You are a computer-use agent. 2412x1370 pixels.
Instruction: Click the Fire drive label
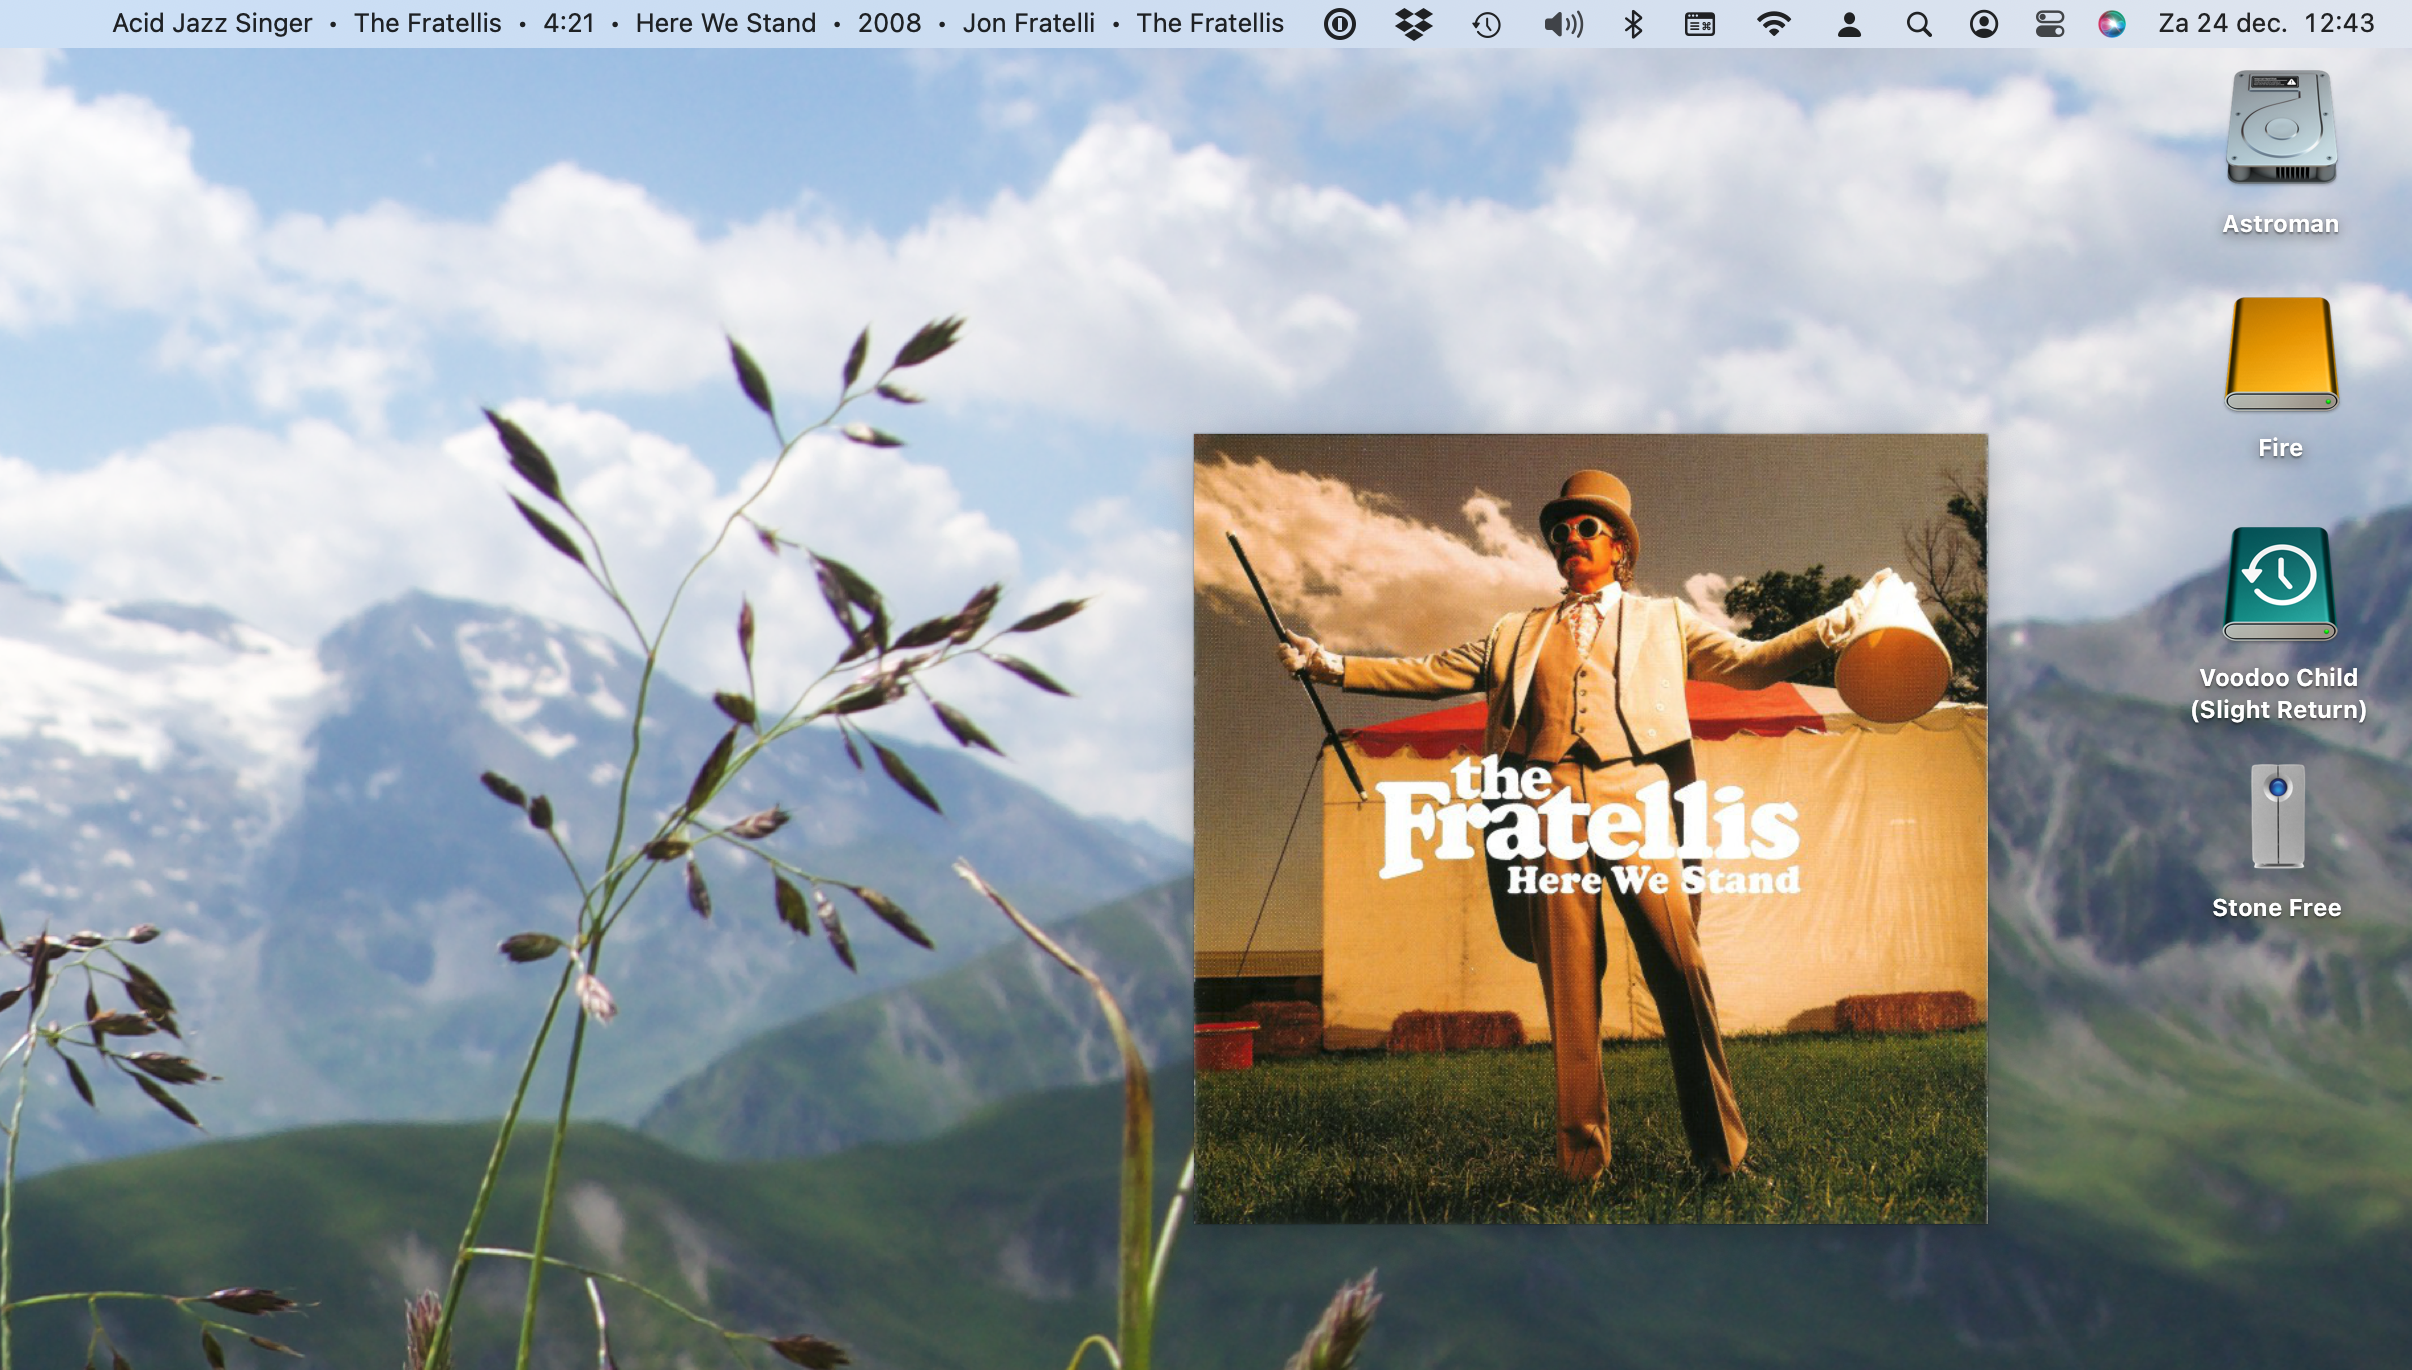(x=2280, y=448)
